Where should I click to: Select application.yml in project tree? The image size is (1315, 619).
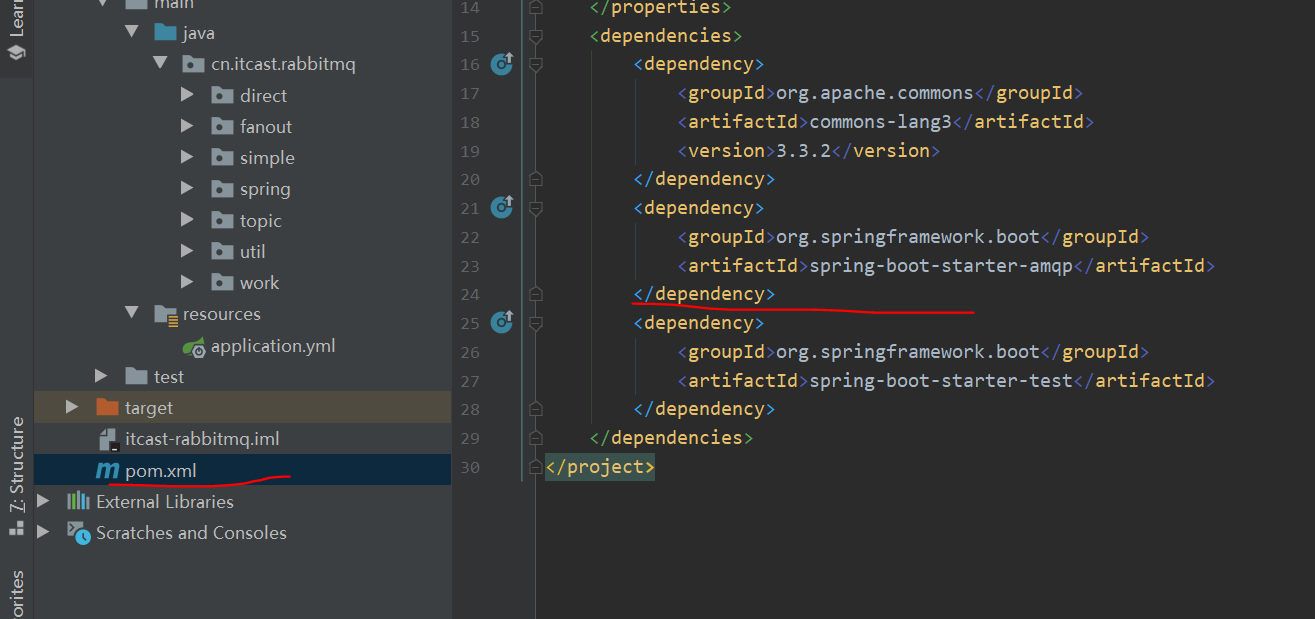pos(243,346)
